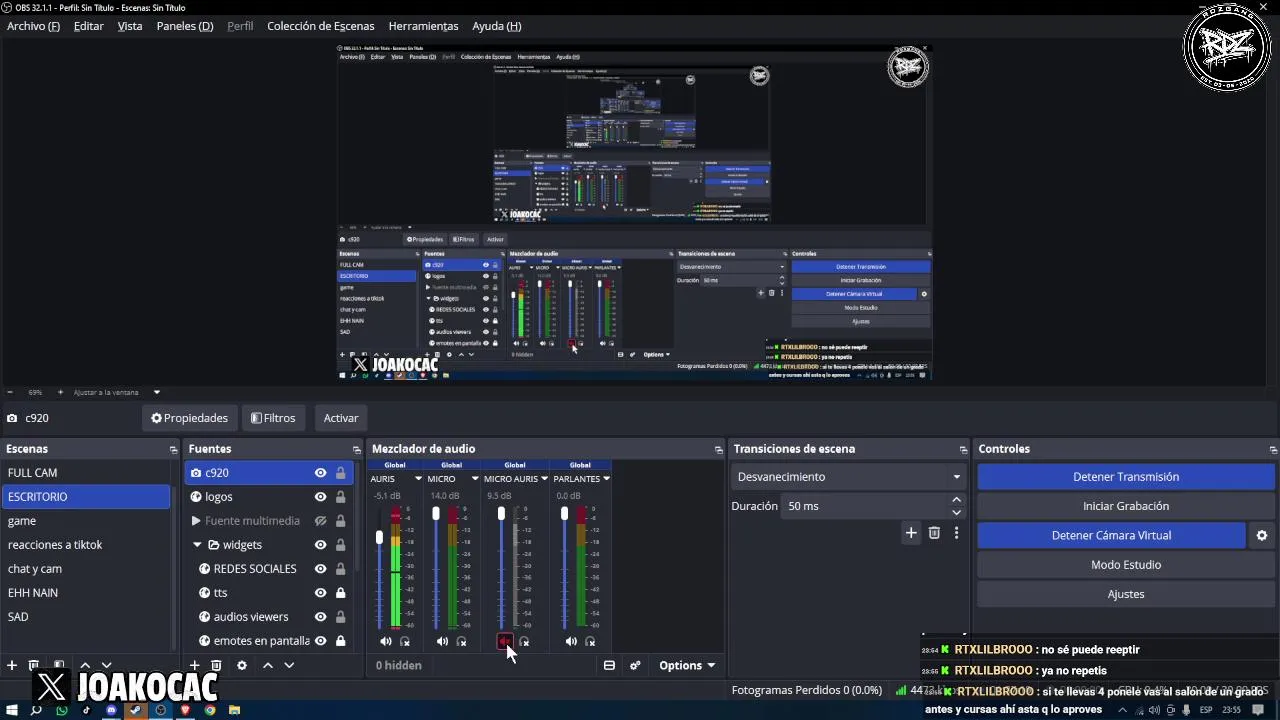Open virtual camera settings gear

(1262, 535)
